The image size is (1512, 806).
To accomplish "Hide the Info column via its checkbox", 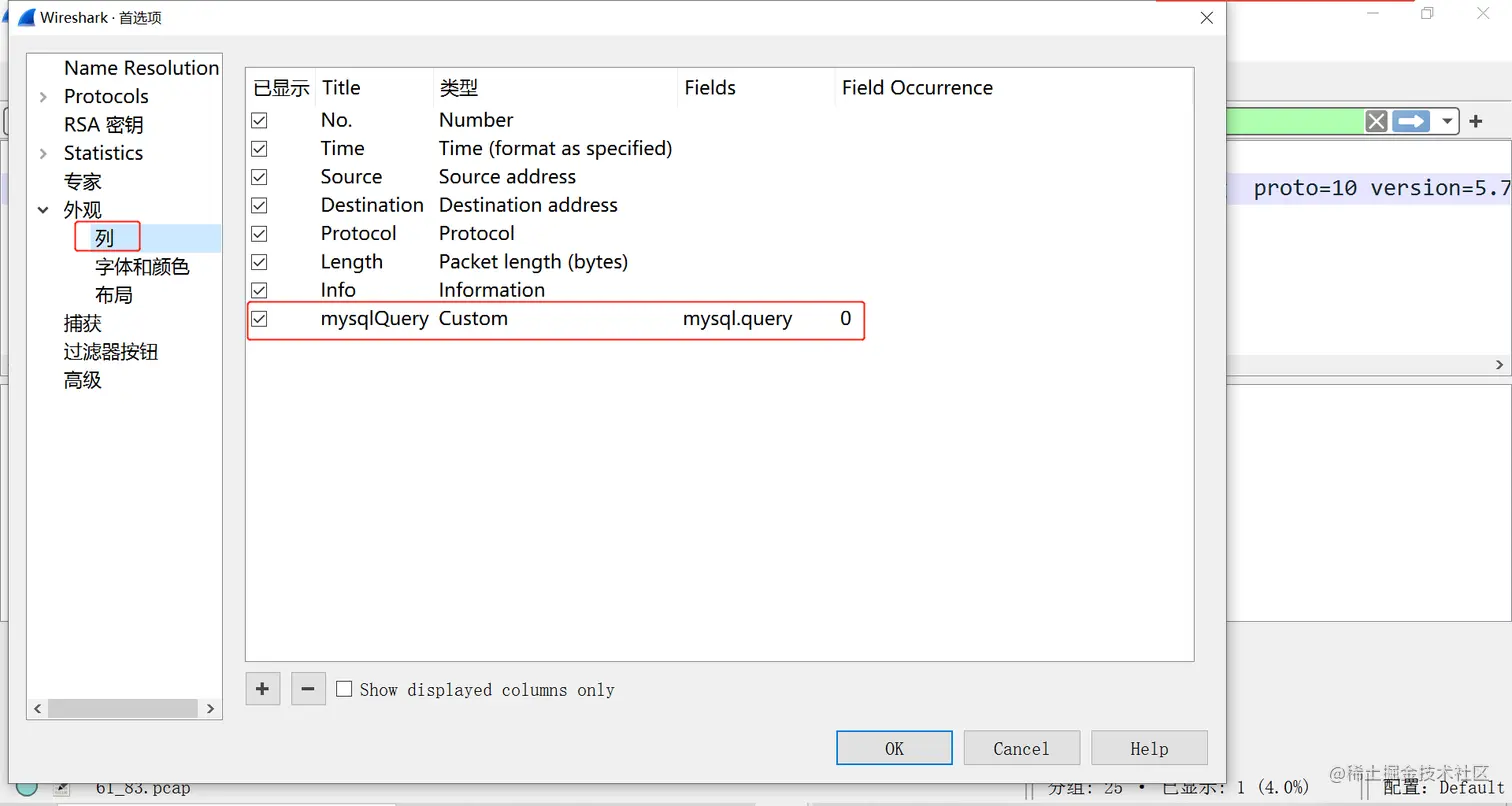I will [259, 290].
